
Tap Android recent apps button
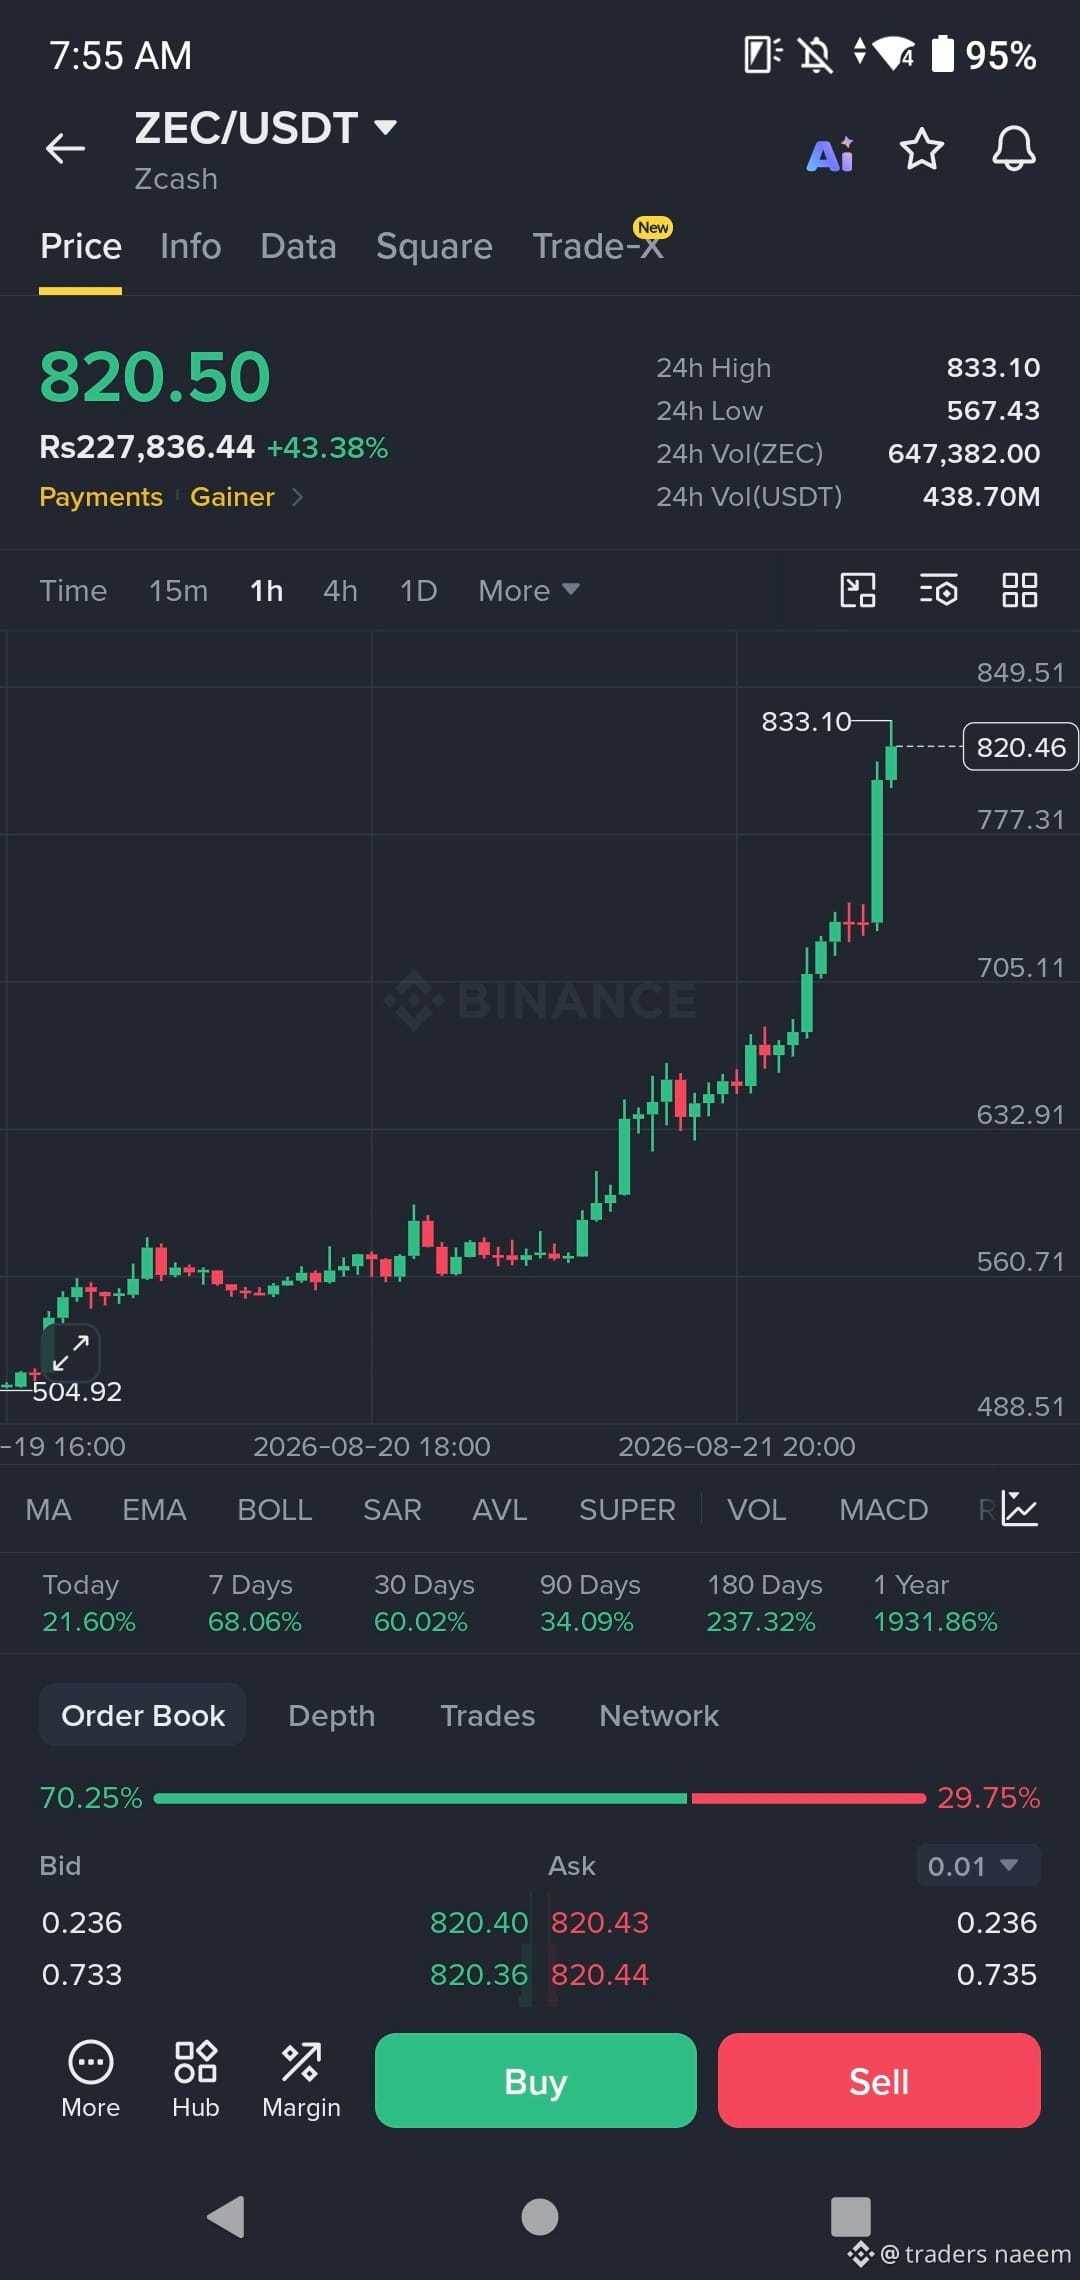click(x=851, y=2217)
